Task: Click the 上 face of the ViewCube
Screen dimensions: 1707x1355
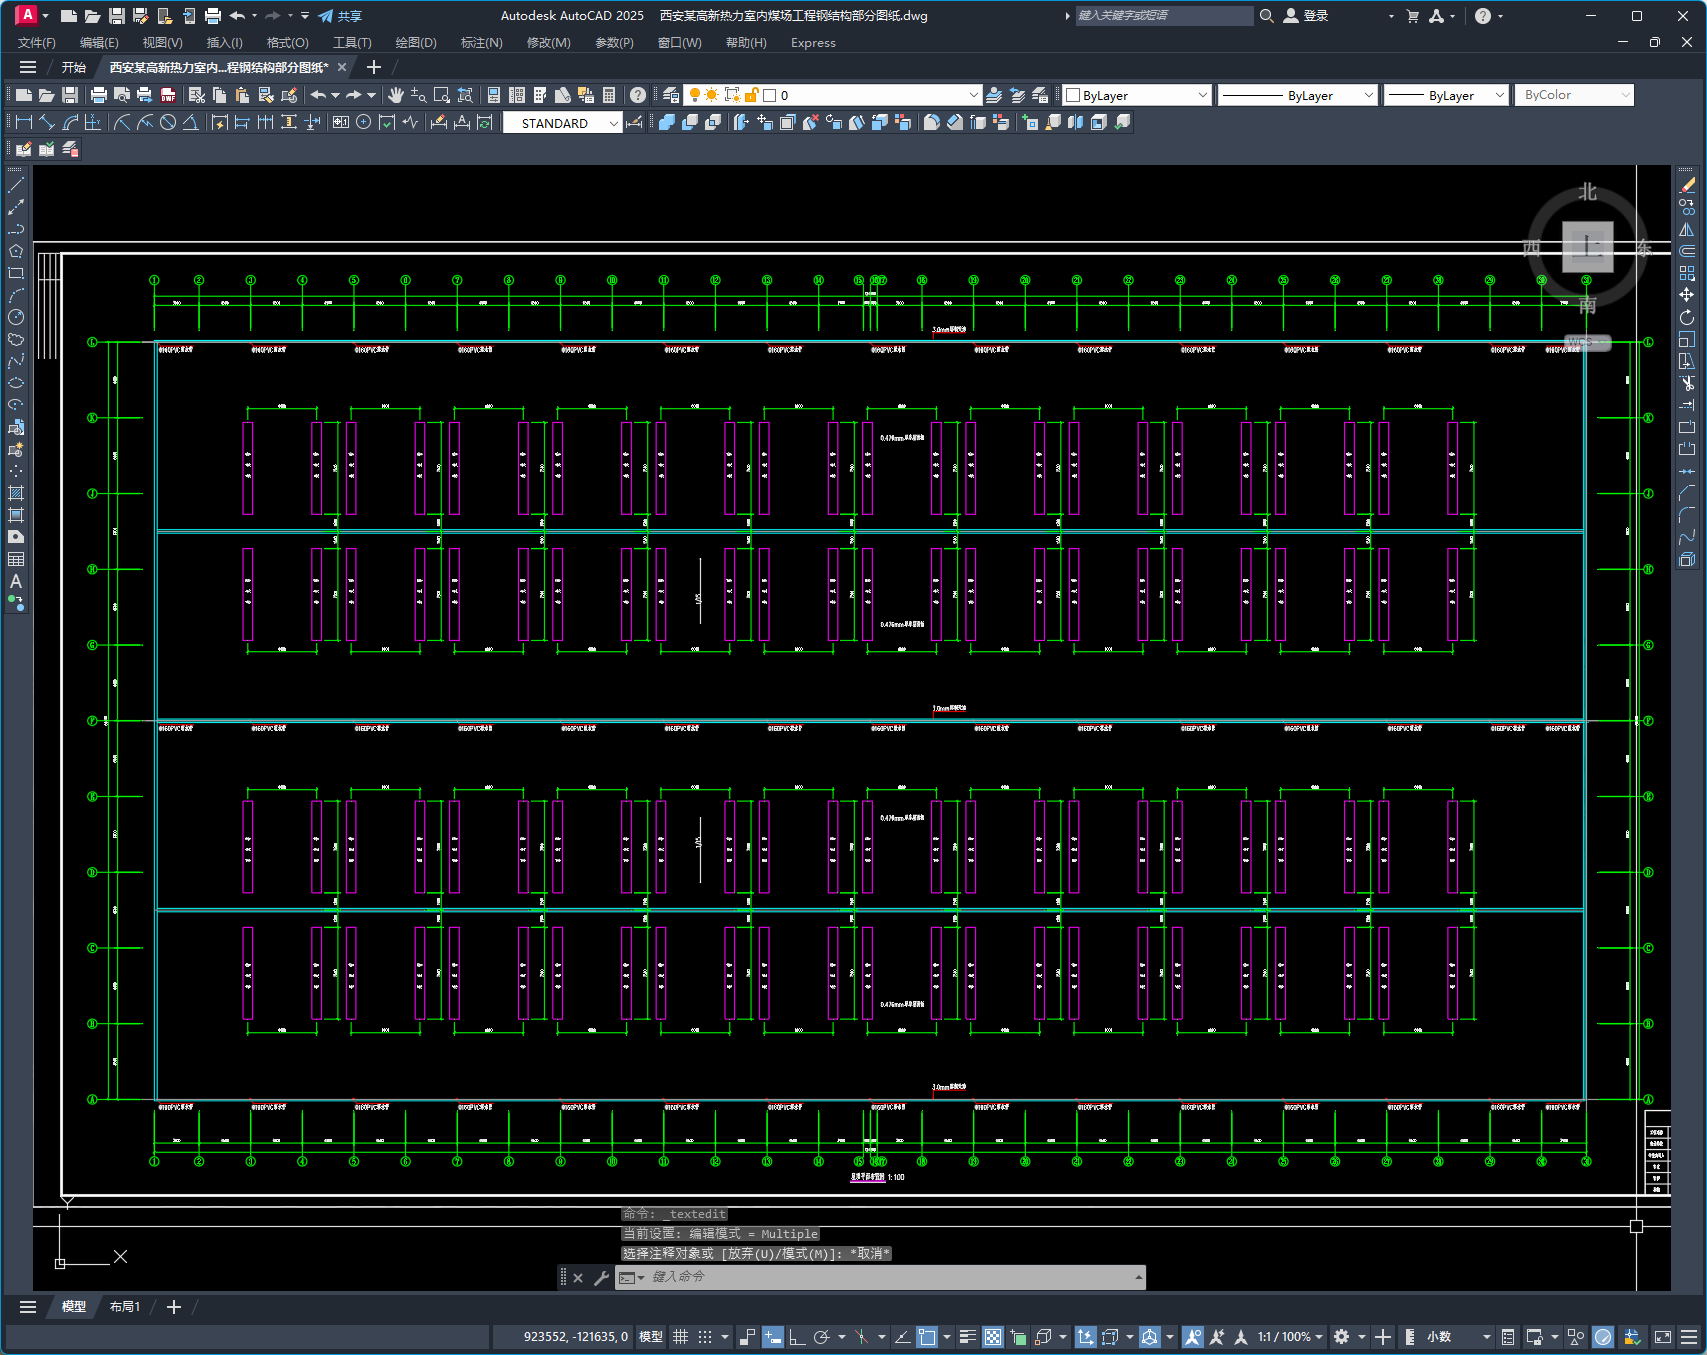Action: [x=1587, y=246]
